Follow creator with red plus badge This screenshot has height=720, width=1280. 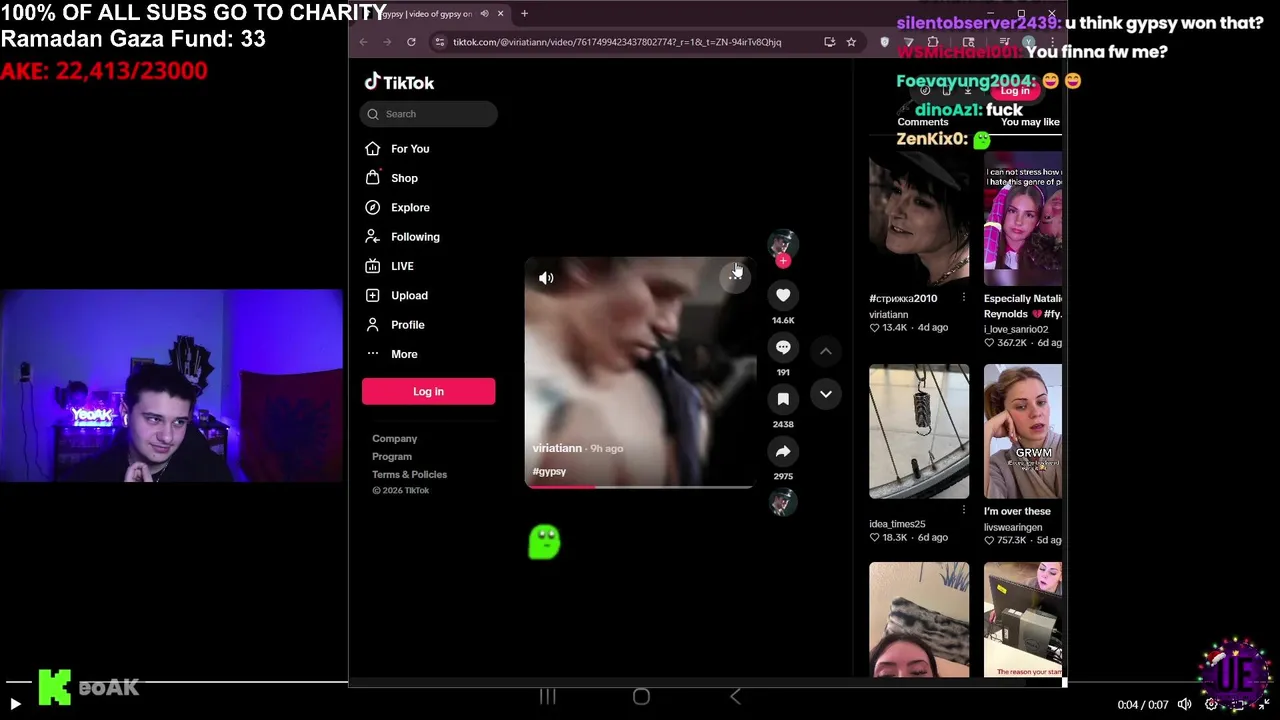pos(783,261)
